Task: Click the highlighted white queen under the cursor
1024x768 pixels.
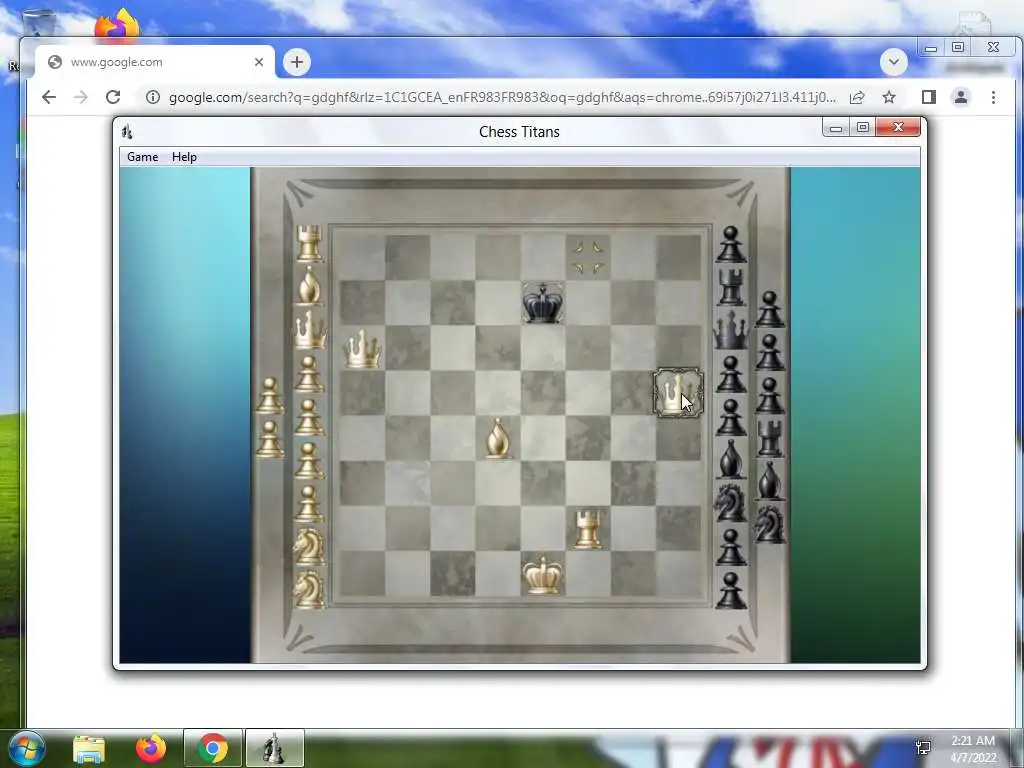Action: click(679, 392)
